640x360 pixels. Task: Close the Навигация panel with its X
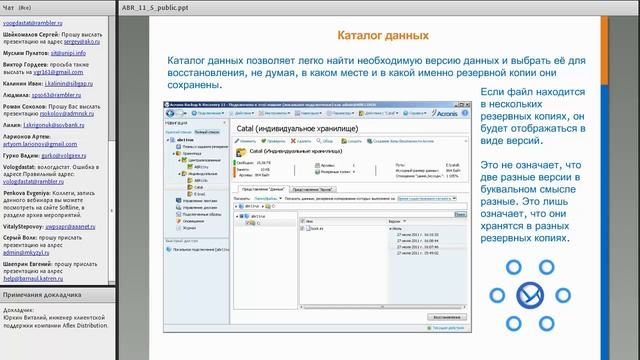coord(224,122)
